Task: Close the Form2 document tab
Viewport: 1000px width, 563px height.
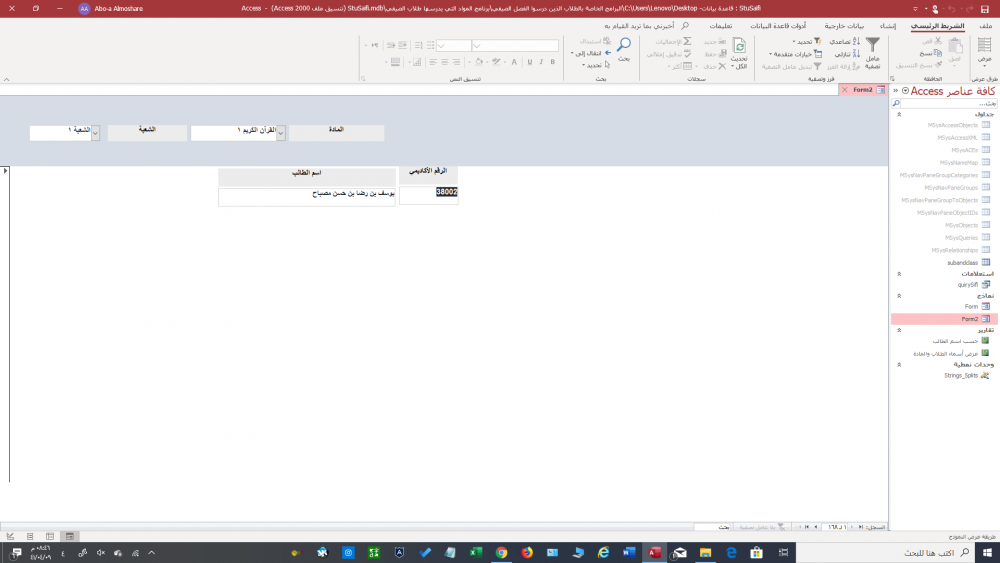Action: 844,90
